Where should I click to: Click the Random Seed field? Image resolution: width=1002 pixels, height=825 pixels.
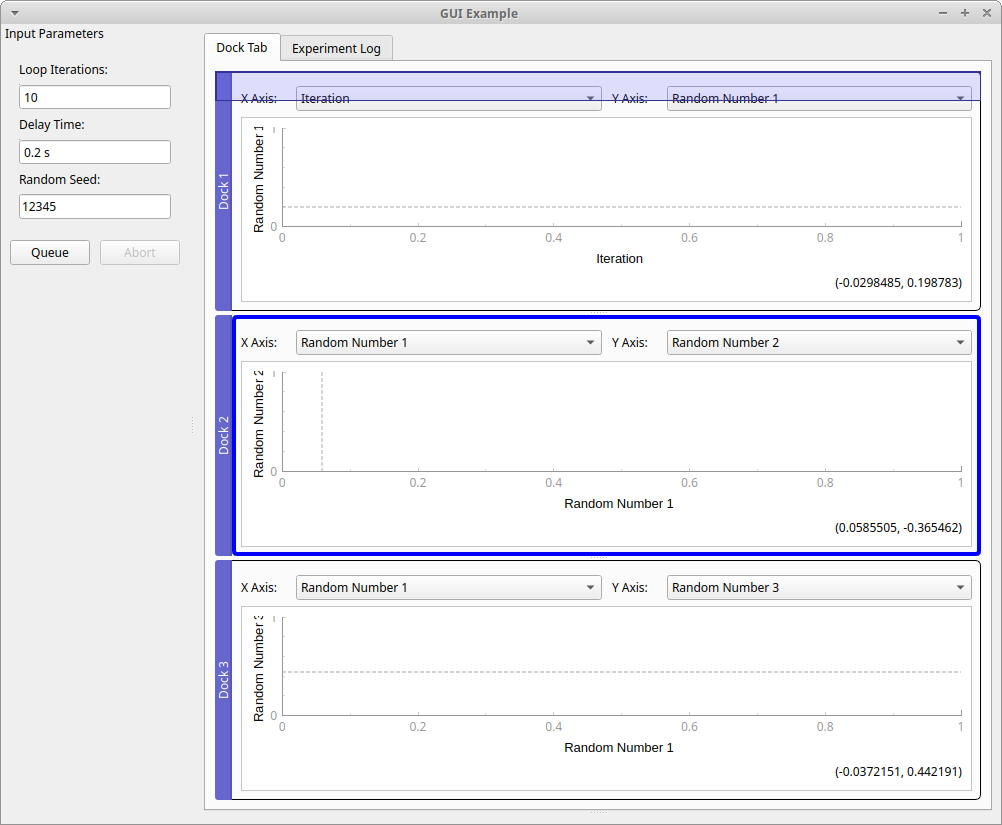tap(95, 206)
